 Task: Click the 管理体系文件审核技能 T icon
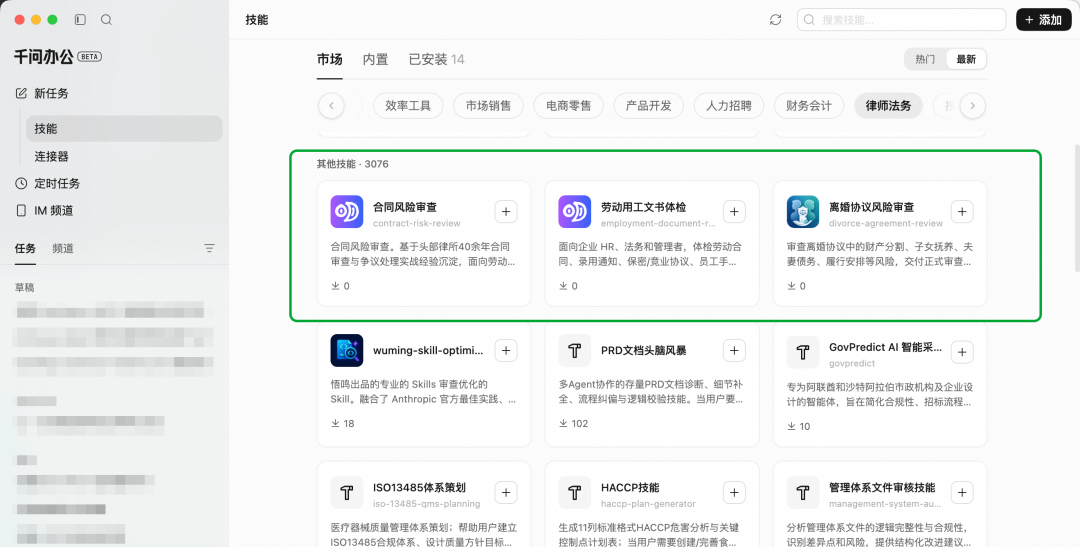tap(802, 493)
